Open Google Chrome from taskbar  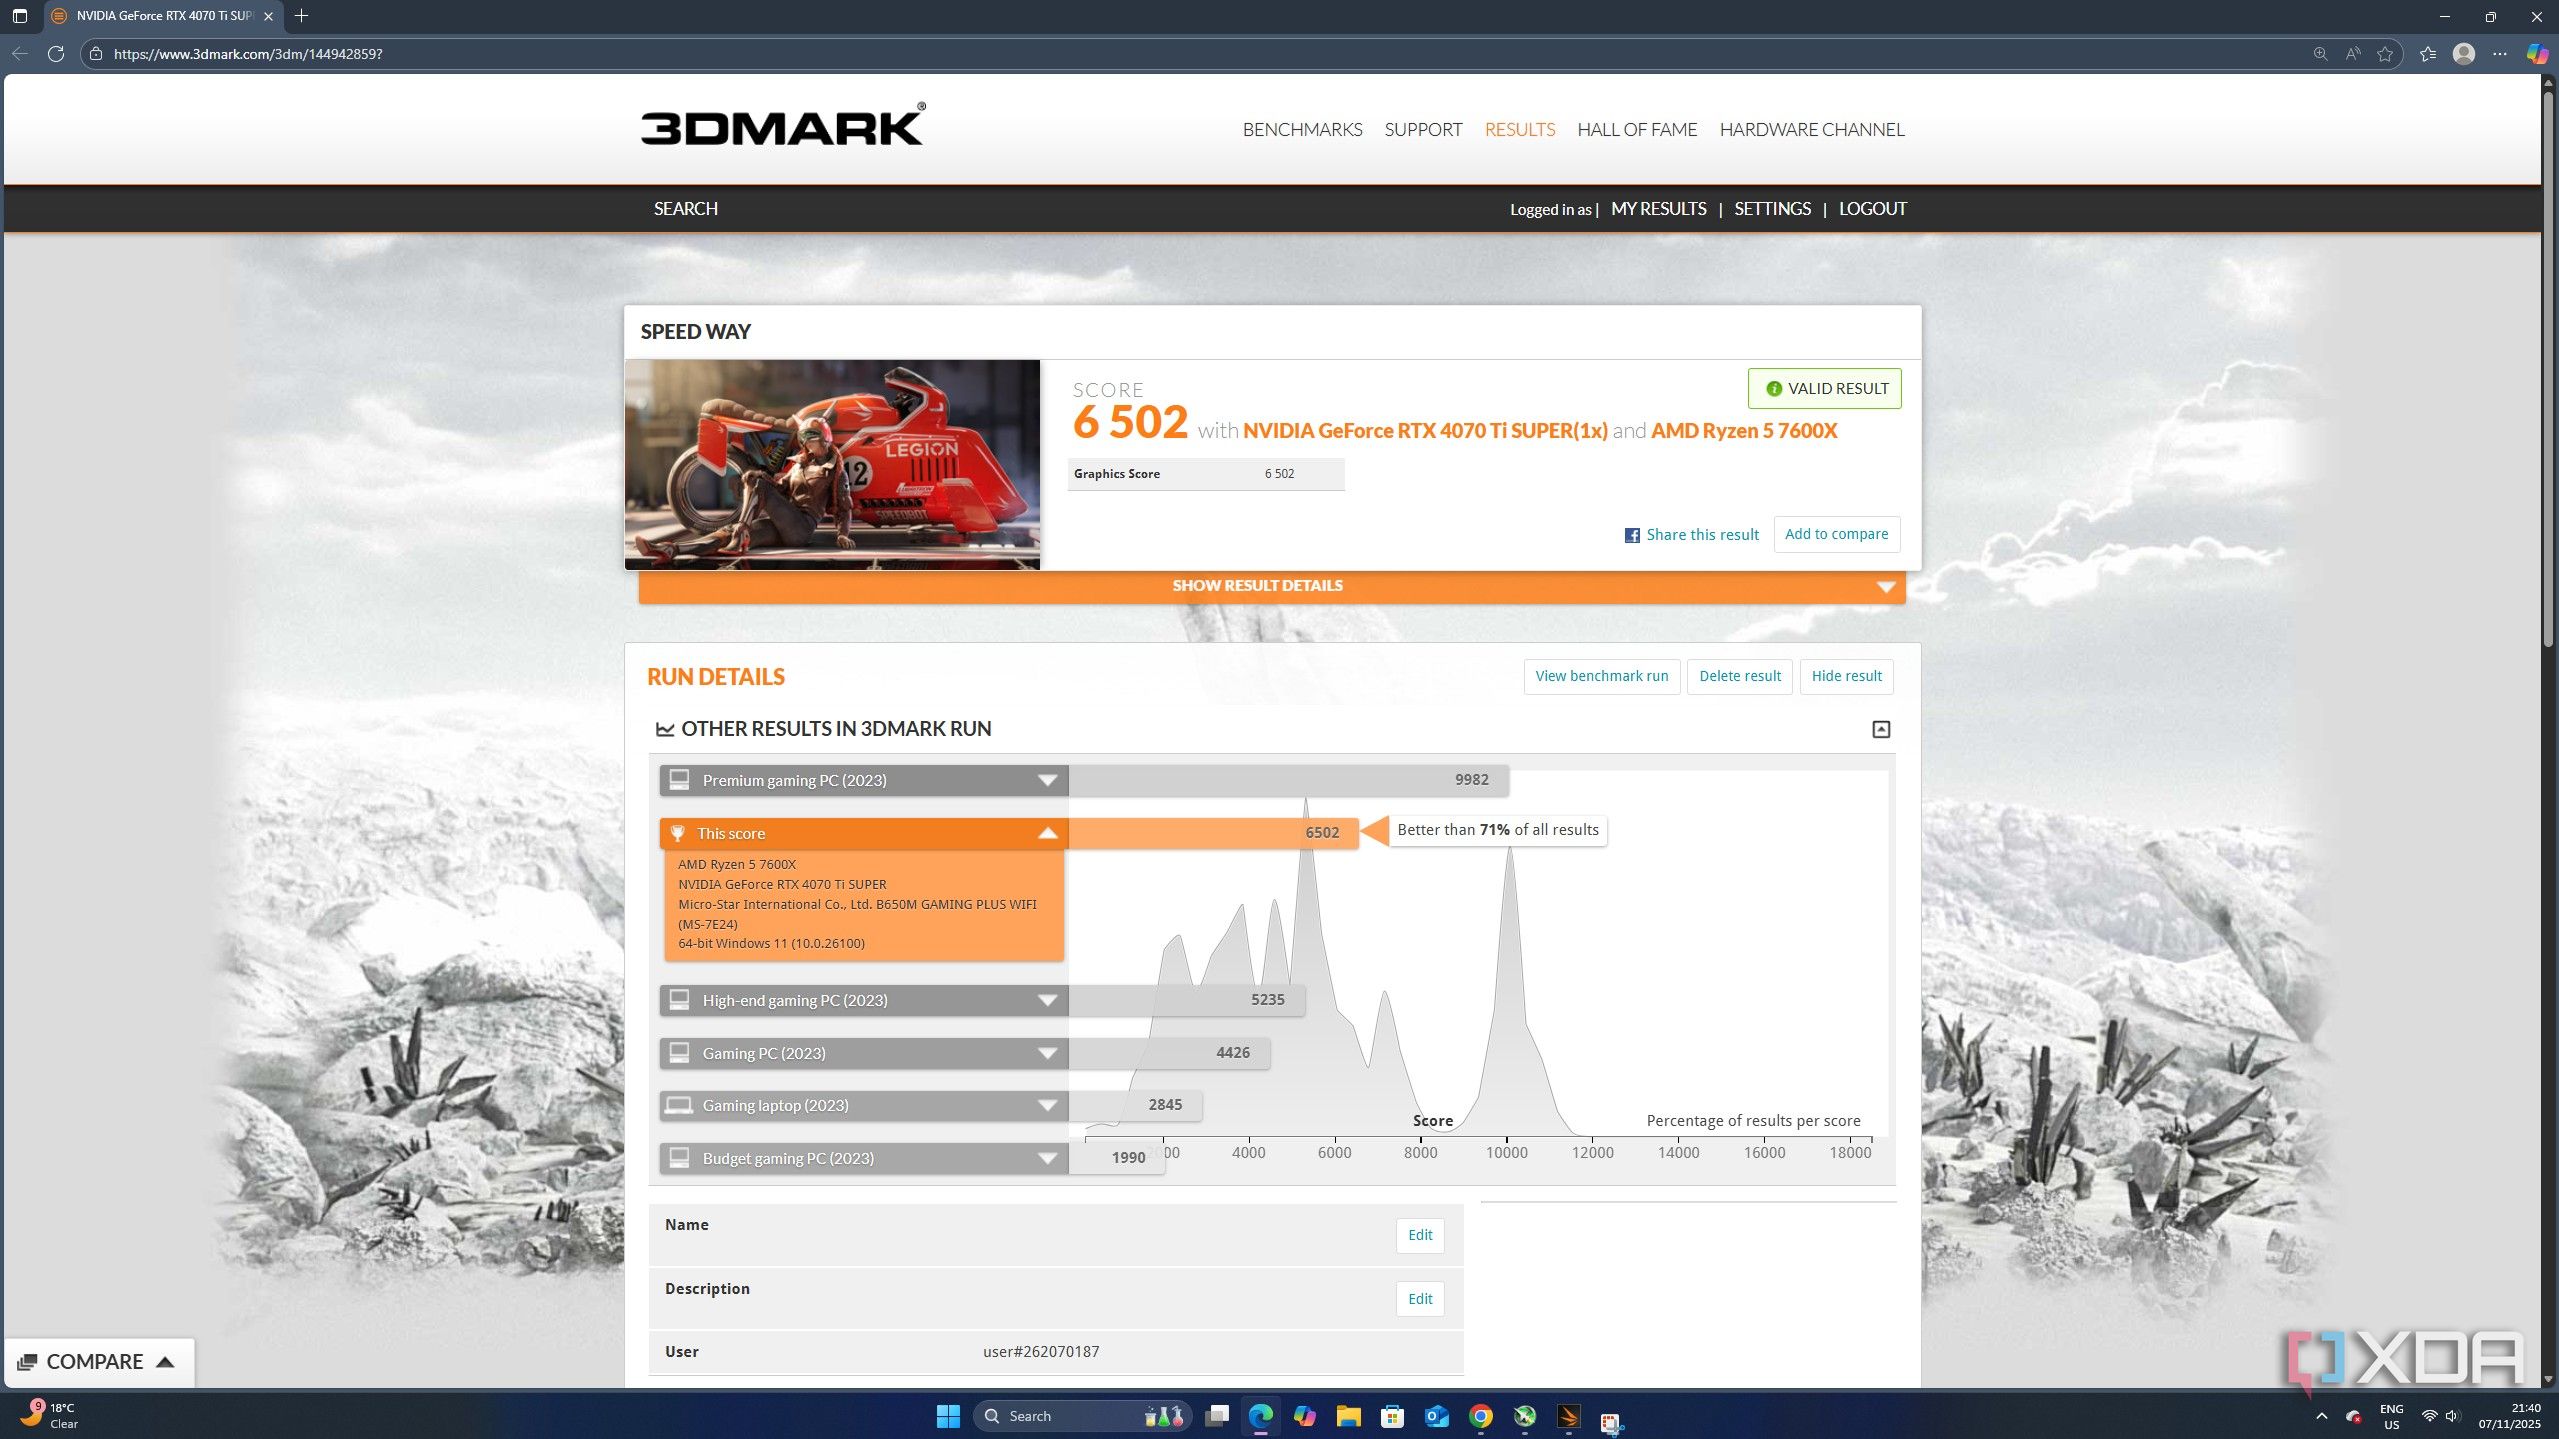(x=1481, y=1415)
